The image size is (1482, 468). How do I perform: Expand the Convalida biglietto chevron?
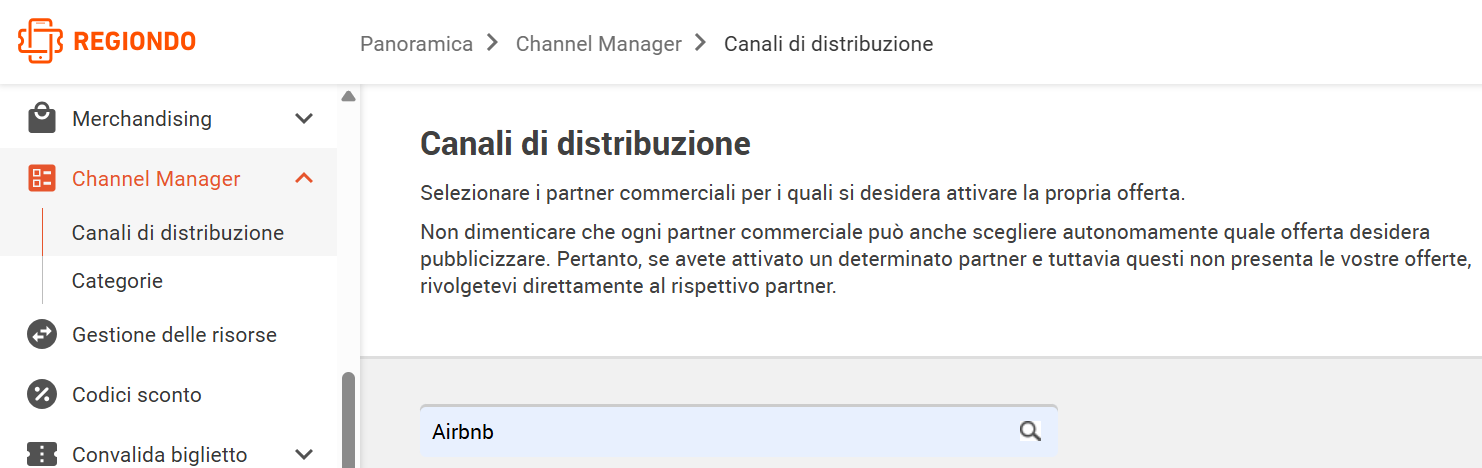point(305,455)
